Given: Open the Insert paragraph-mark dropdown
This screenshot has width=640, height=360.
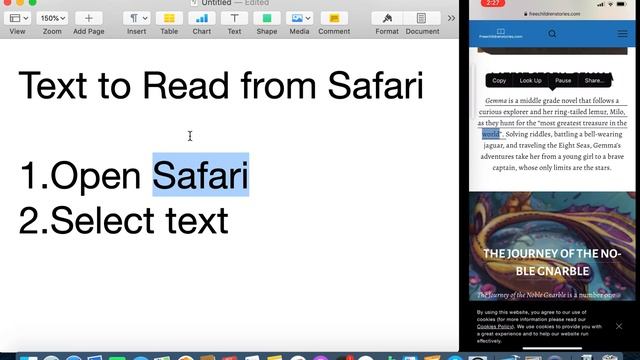Looking at the screenshot, I should pos(137,18).
